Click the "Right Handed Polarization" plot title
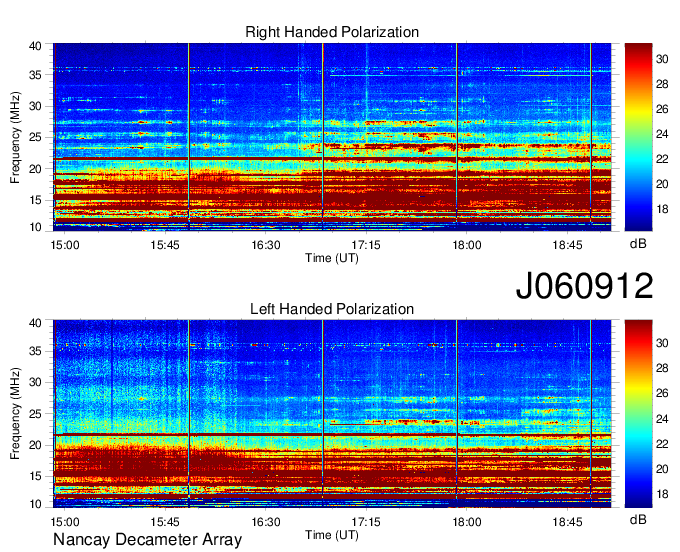 332,32
